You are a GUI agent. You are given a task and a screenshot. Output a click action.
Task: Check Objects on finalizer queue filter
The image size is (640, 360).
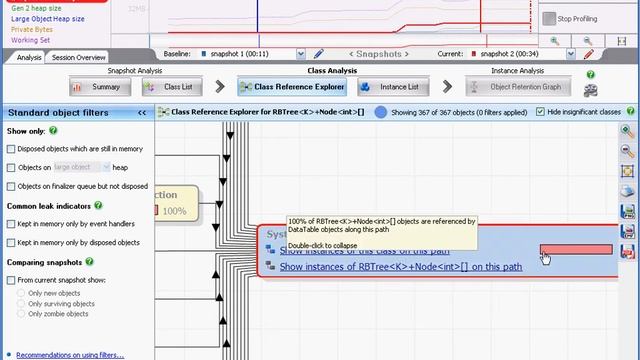coord(11,187)
